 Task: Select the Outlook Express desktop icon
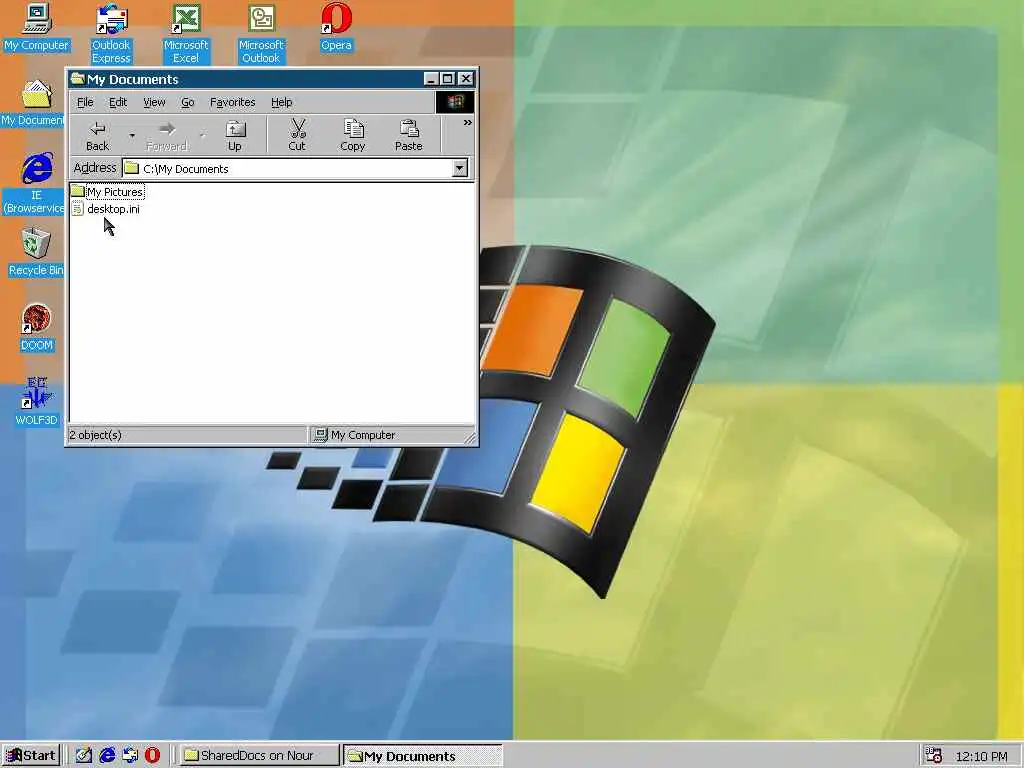(x=111, y=34)
